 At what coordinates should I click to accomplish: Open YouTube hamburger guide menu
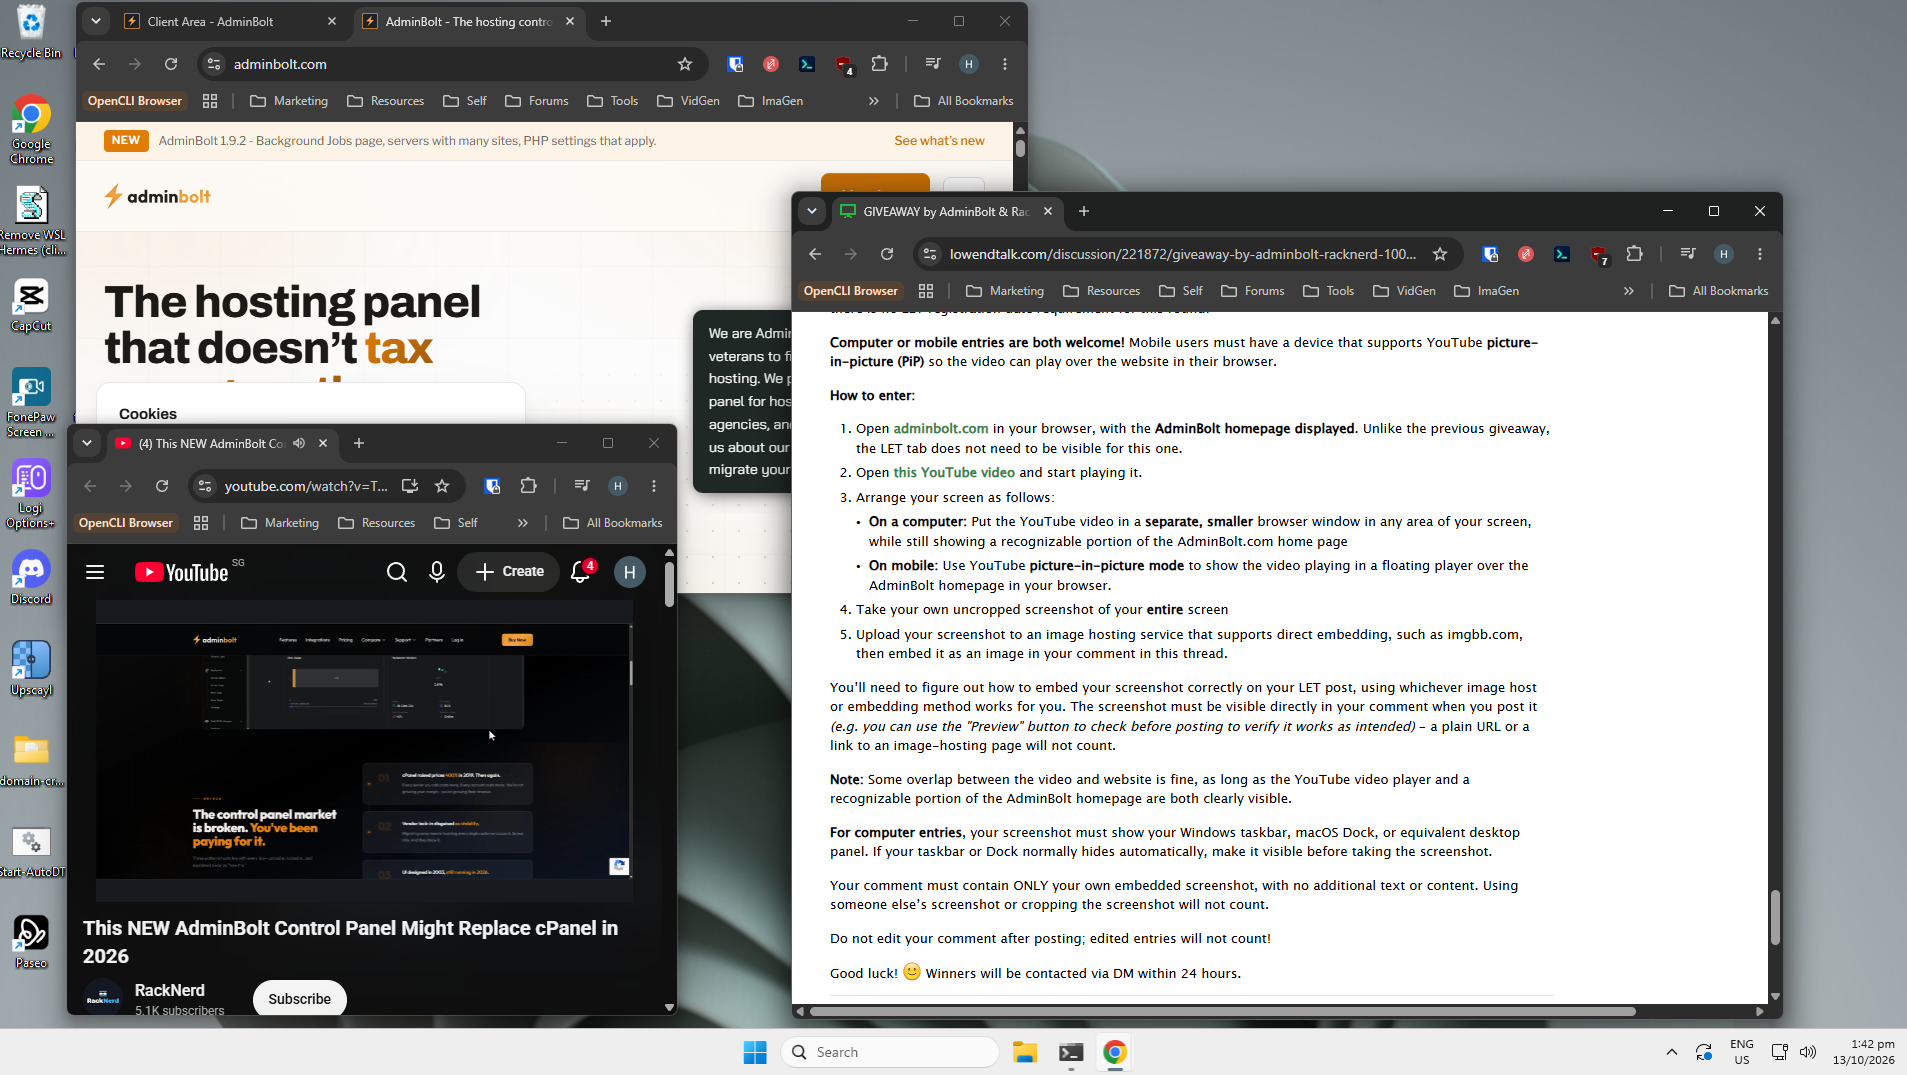(x=95, y=572)
